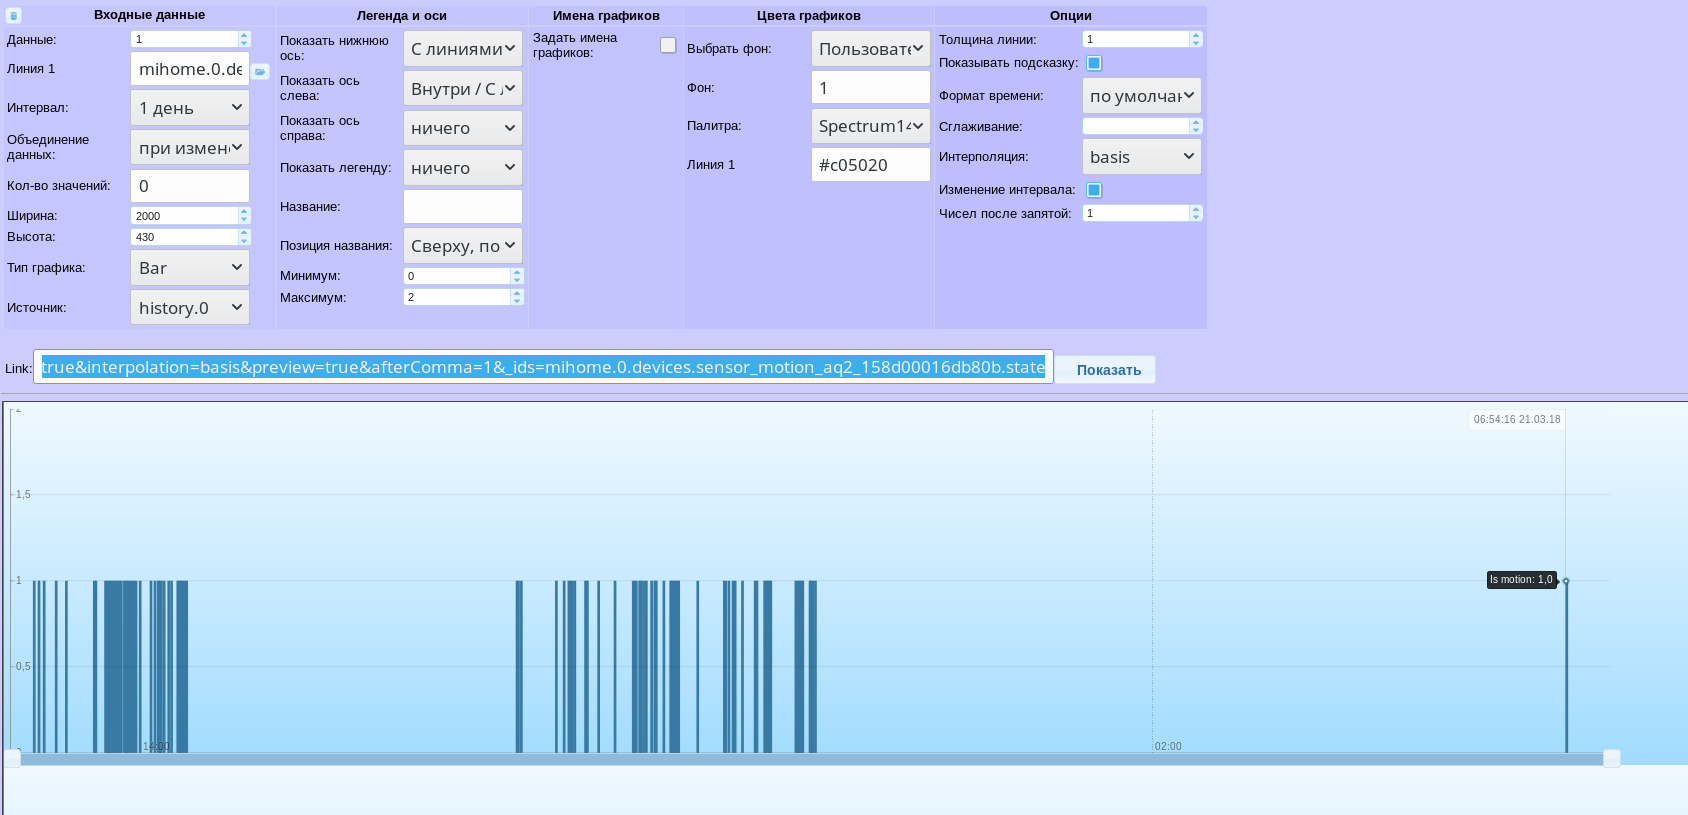Open the Объединение данных dropdown

pyautogui.click(x=190, y=148)
